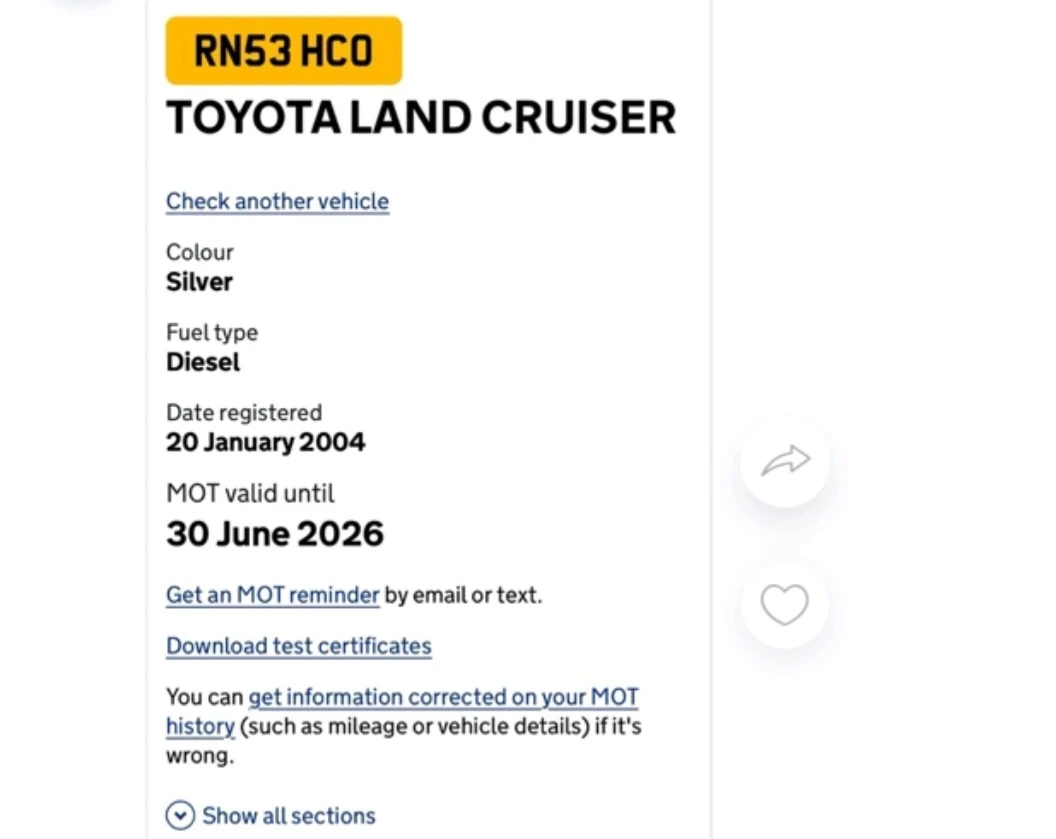Select the Diesel fuel value
The image size is (1056, 839).
203,362
